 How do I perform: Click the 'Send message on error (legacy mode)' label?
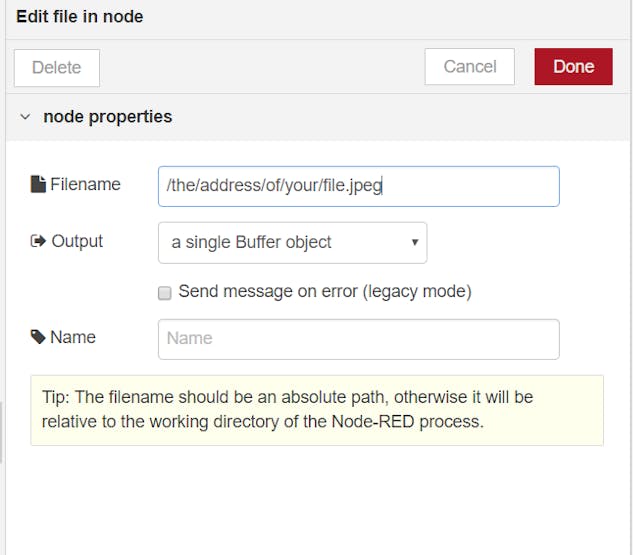[325, 291]
